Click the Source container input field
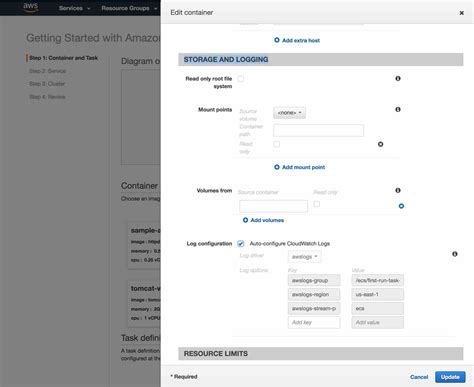Viewport: 474px width, 387px height. pyautogui.click(x=273, y=206)
